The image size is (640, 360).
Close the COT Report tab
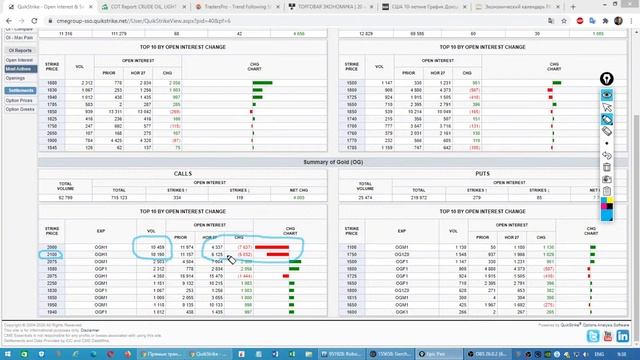coord(184,7)
